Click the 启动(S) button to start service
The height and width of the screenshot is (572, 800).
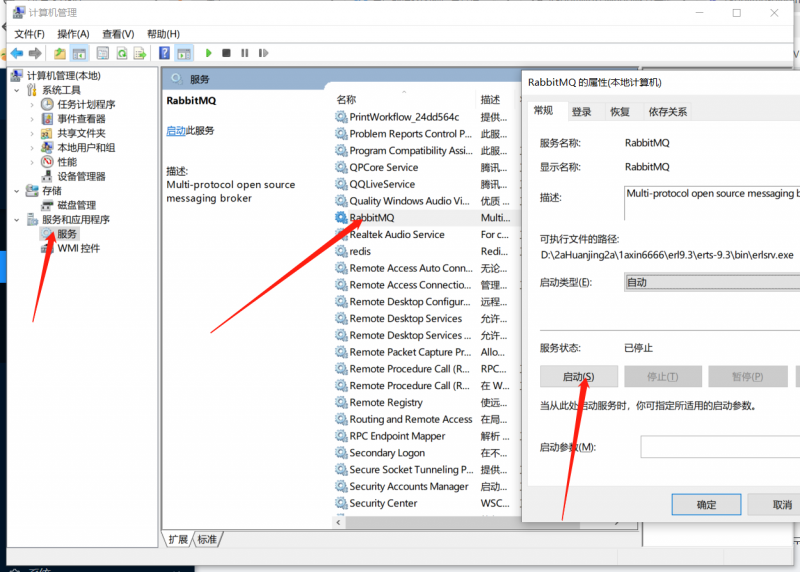coord(579,377)
